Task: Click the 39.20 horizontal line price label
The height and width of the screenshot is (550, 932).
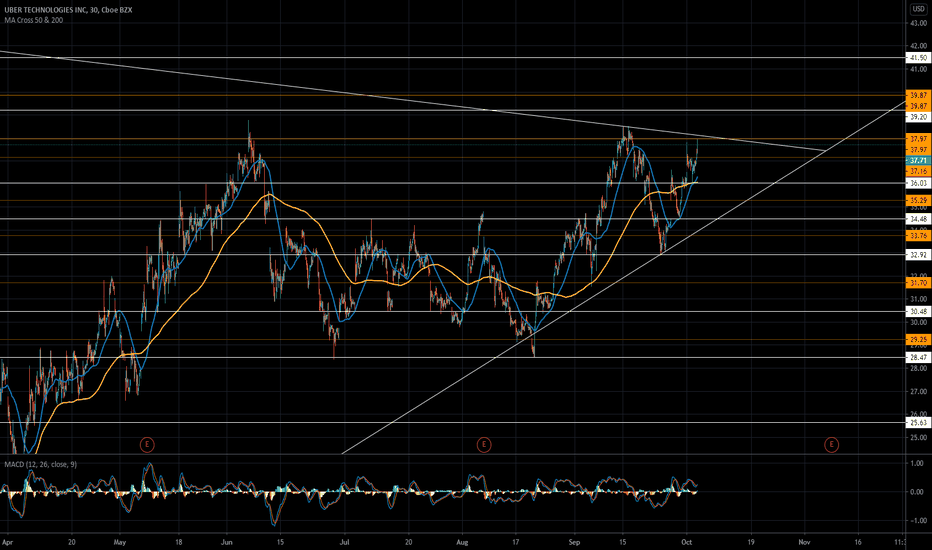Action: (x=918, y=117)
